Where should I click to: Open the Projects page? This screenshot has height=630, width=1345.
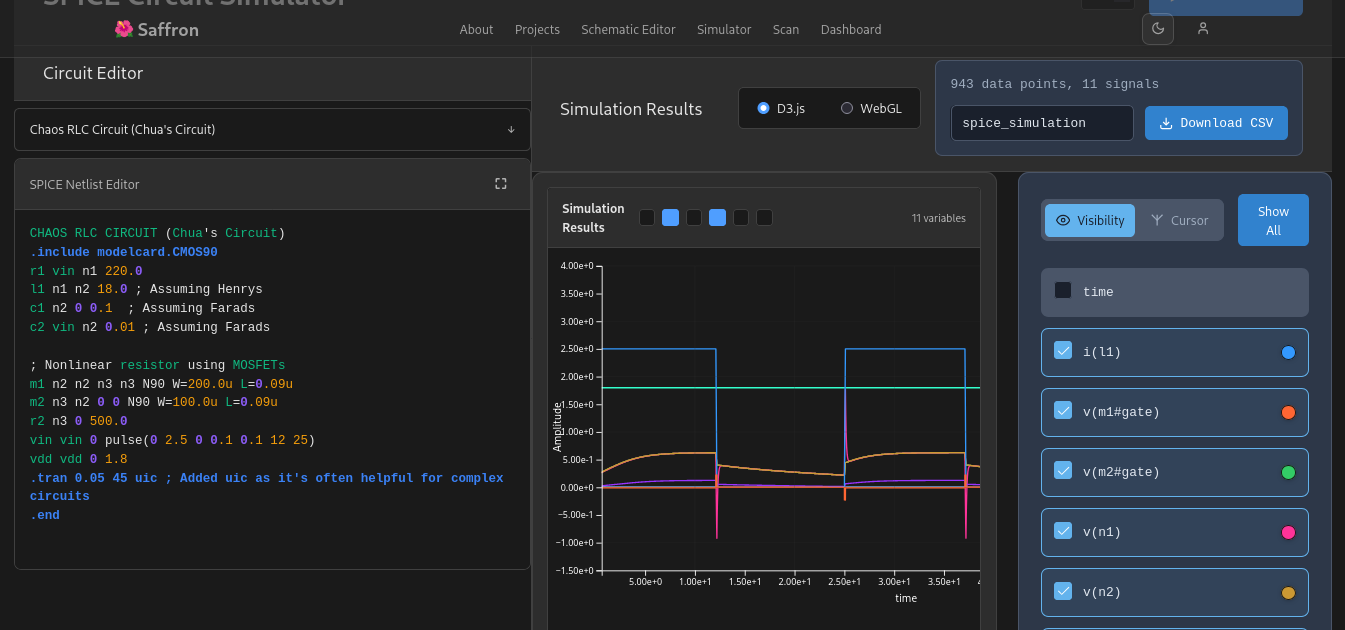click(x=537, y=29)
